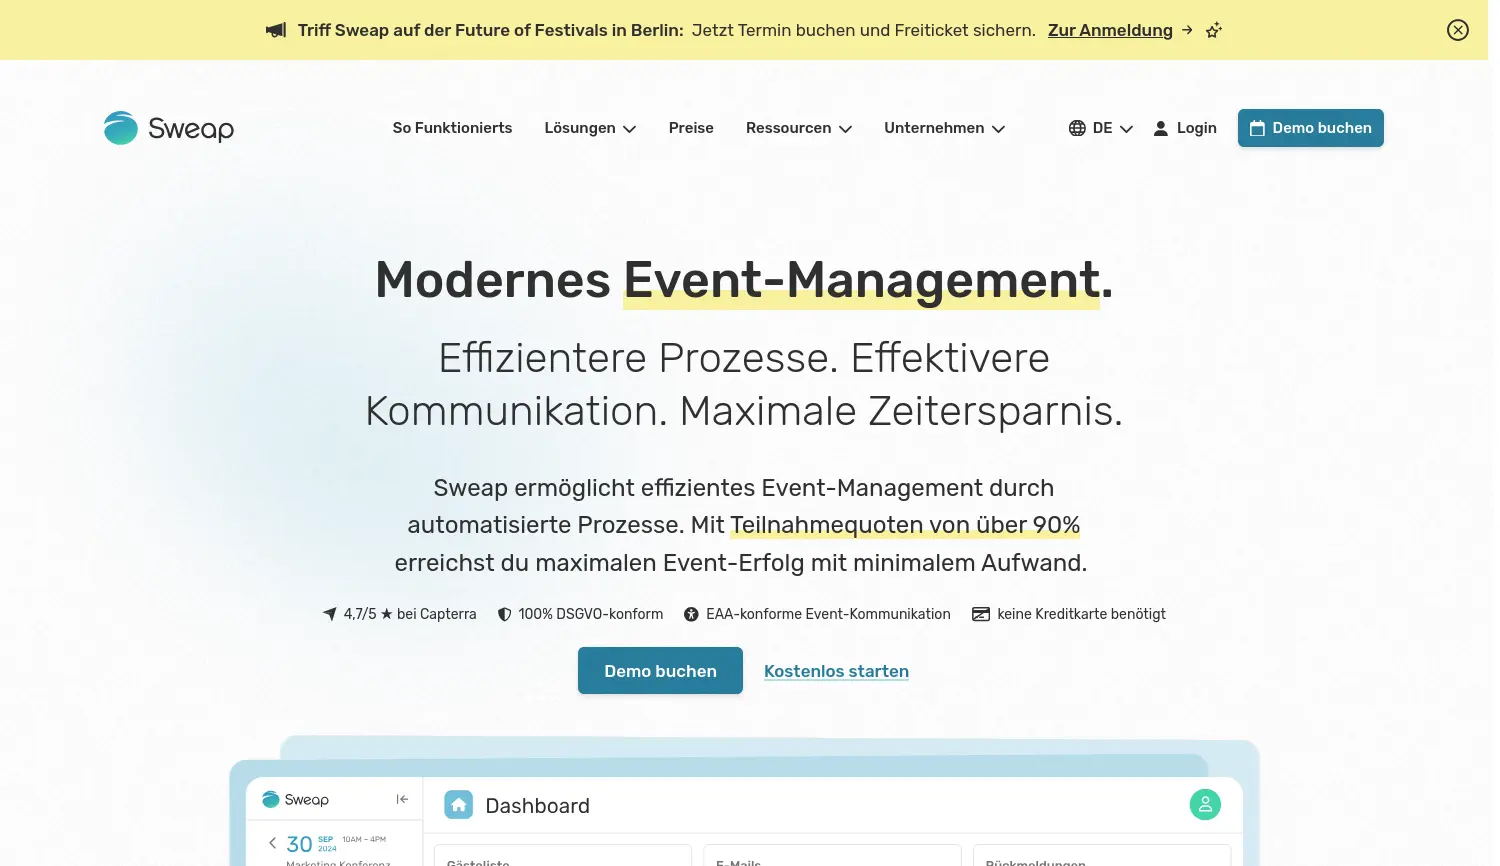The width and height of the screenshot is (1500, 866).
Task: Click Demo buchen button in header
Action: pyautogui.click(x=1310, y=128)
